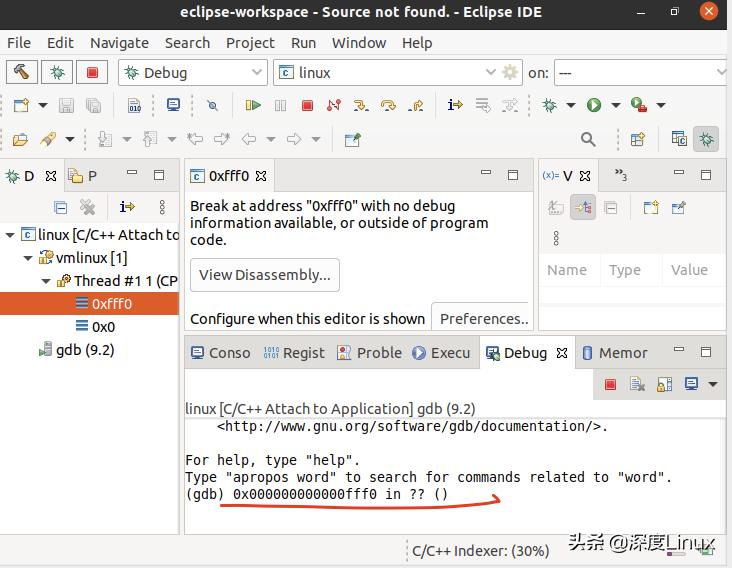The width and height of the screenshot is (732, 568).
Task: Open the Run menu
Action: pos(303,43)
